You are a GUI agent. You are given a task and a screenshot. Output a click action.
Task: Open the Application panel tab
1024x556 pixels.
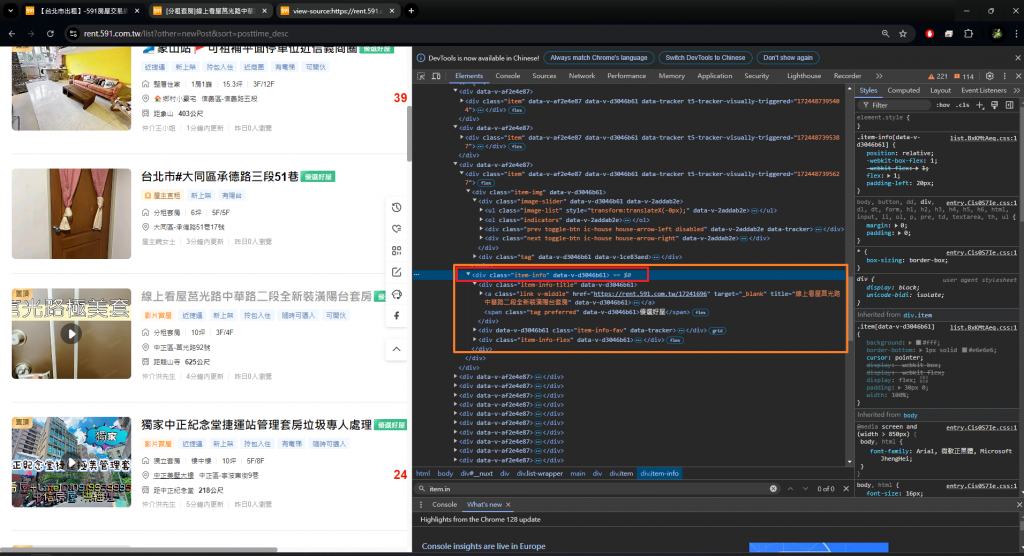(x=714, y=76)
